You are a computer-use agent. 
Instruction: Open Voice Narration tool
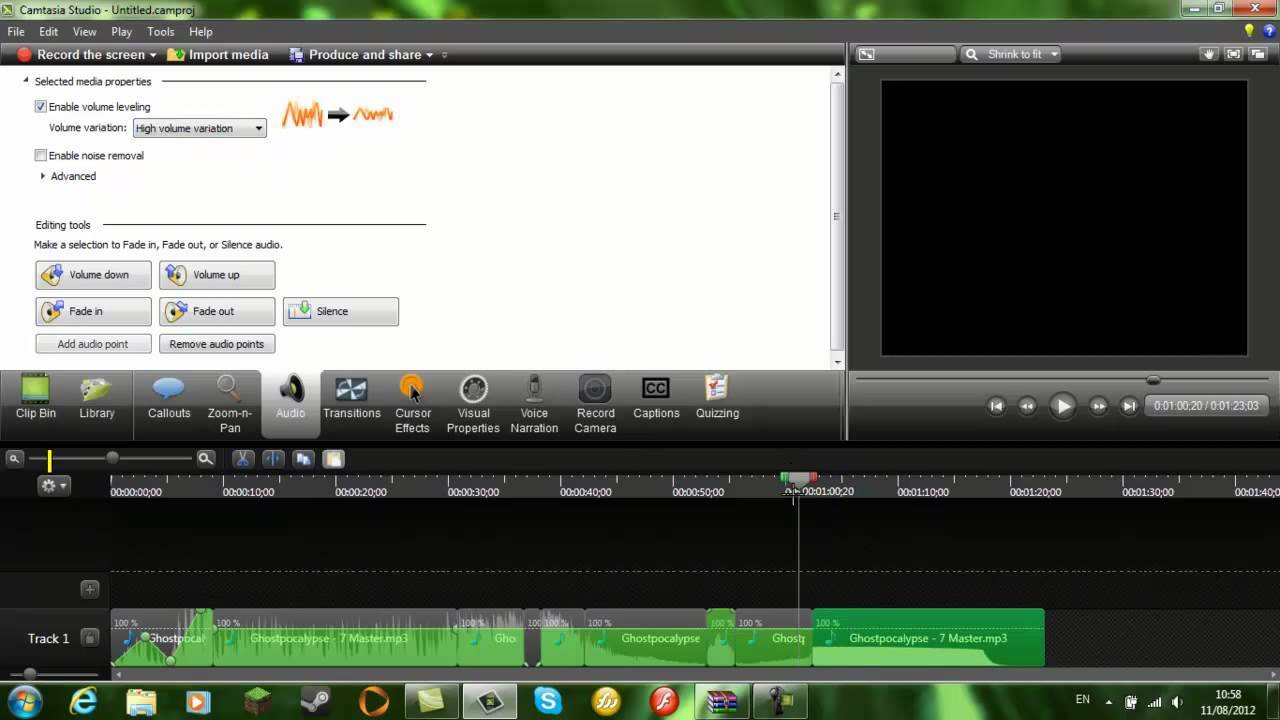534,404
